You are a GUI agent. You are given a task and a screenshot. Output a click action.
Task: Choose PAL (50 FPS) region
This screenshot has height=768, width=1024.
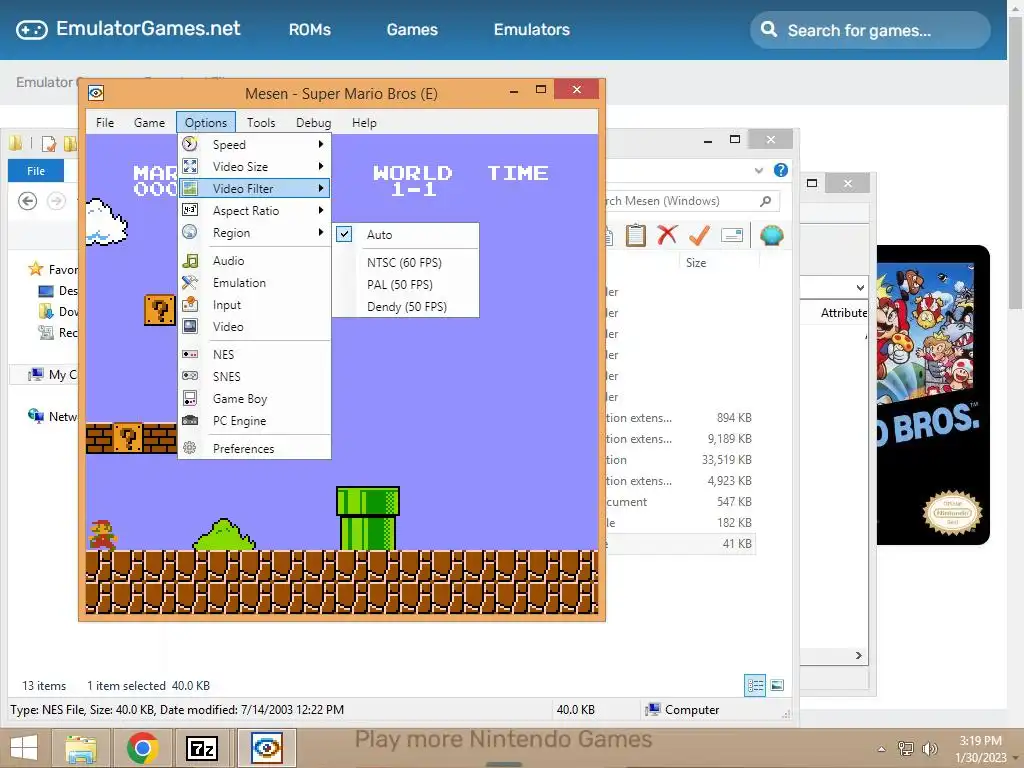point(406,285)
